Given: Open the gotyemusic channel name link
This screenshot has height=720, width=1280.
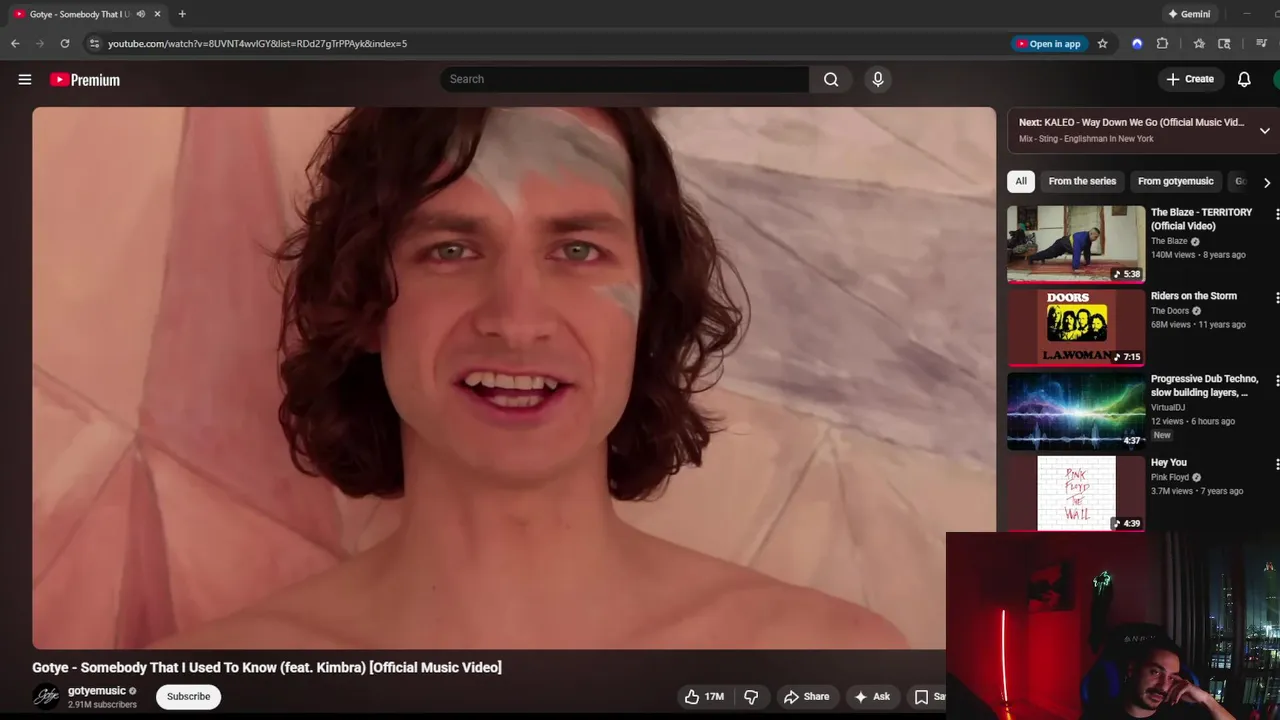Looking at the screenshot, I should pos(97,691).
